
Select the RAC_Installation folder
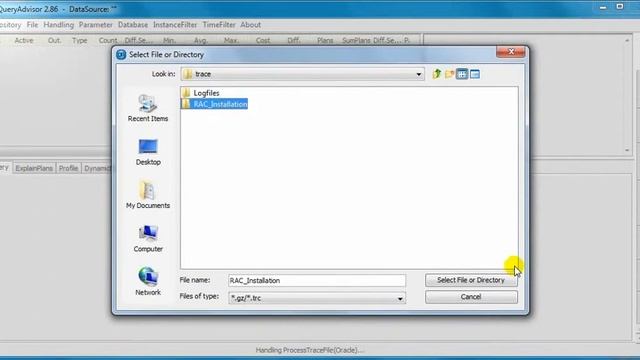click(x=215, y=104)
